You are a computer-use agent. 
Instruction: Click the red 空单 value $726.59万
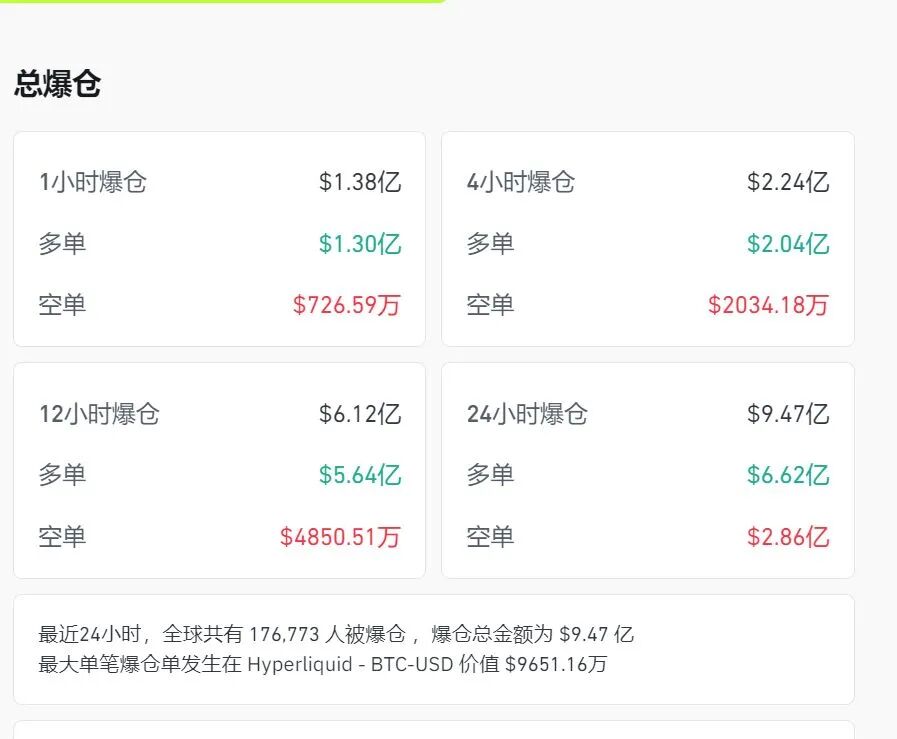click(x=345, y=305)
